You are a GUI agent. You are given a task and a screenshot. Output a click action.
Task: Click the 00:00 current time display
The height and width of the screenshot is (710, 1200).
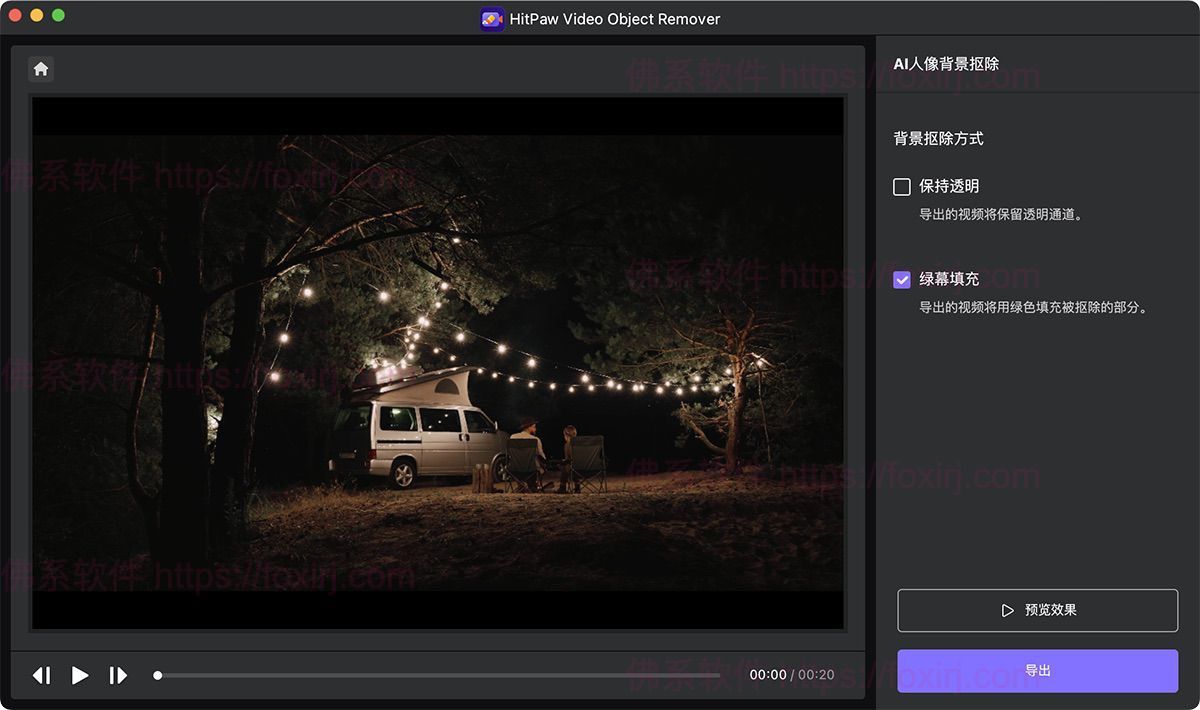pyautogui.click(x=768, y=675)
